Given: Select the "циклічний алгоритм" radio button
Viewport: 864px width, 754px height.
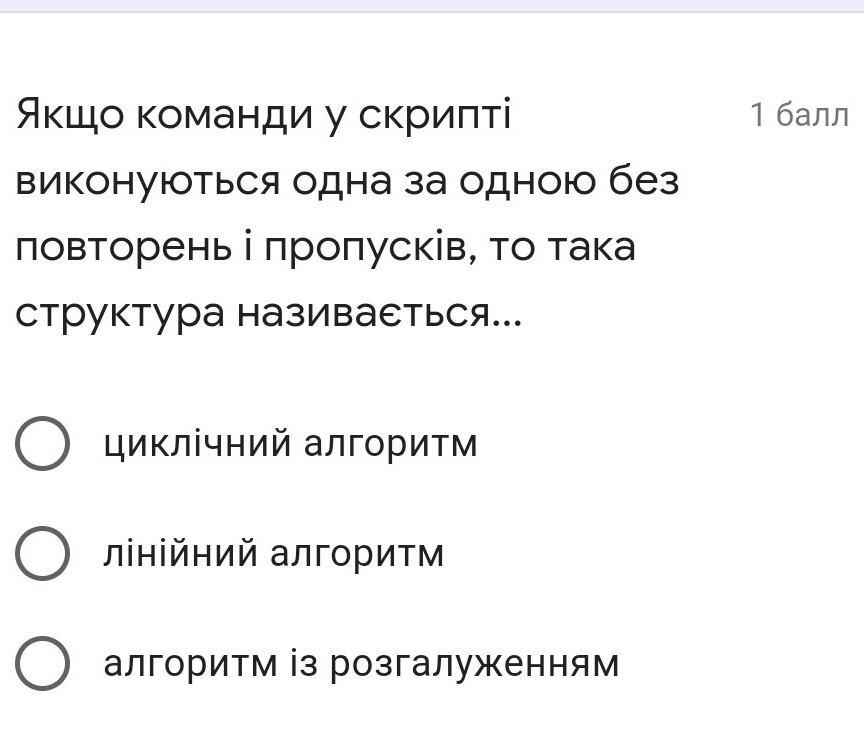Looking at the screenshot, I should (43, 444).
